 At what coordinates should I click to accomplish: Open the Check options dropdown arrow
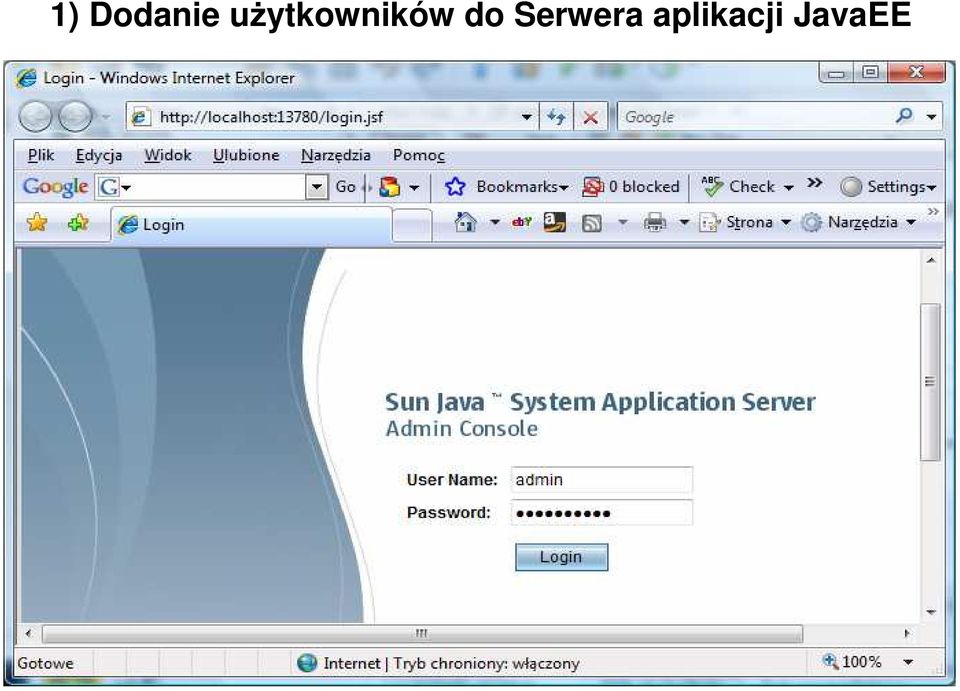(x=789, y=188)
